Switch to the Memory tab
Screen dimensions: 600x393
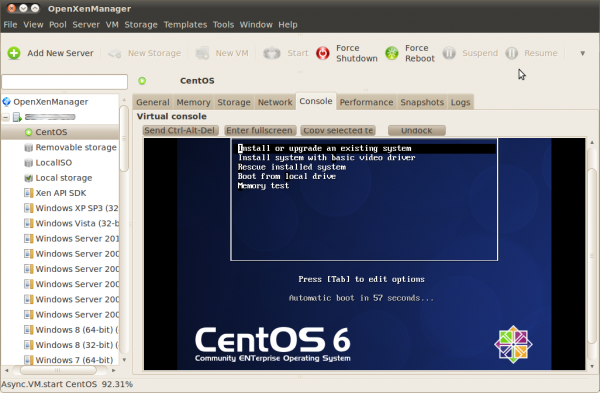click(x=194, y=102)
